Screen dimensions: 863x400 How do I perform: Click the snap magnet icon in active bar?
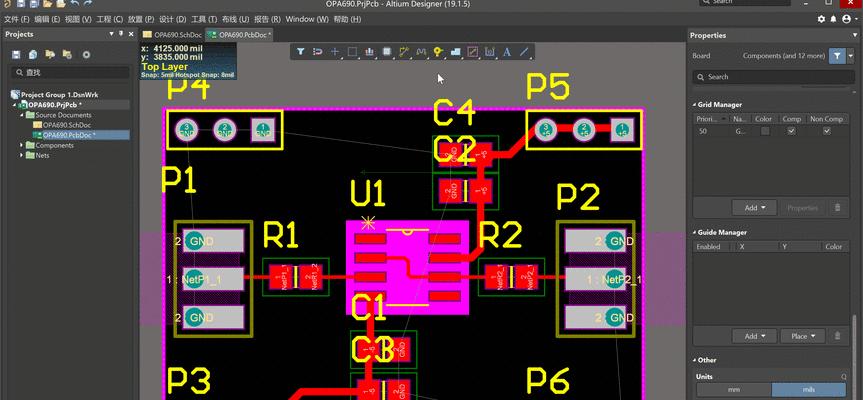[318, 52]
